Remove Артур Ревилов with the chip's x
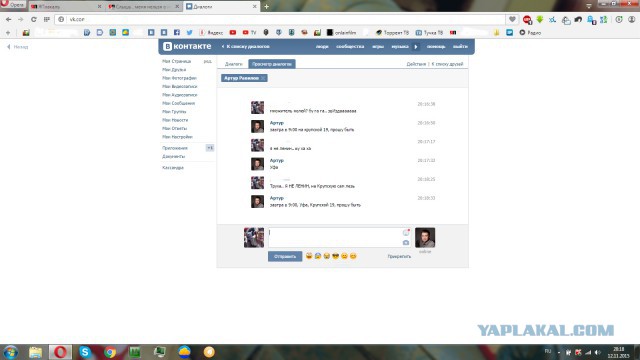The height and width of the screenshot is (360, 640). point(263,78)
